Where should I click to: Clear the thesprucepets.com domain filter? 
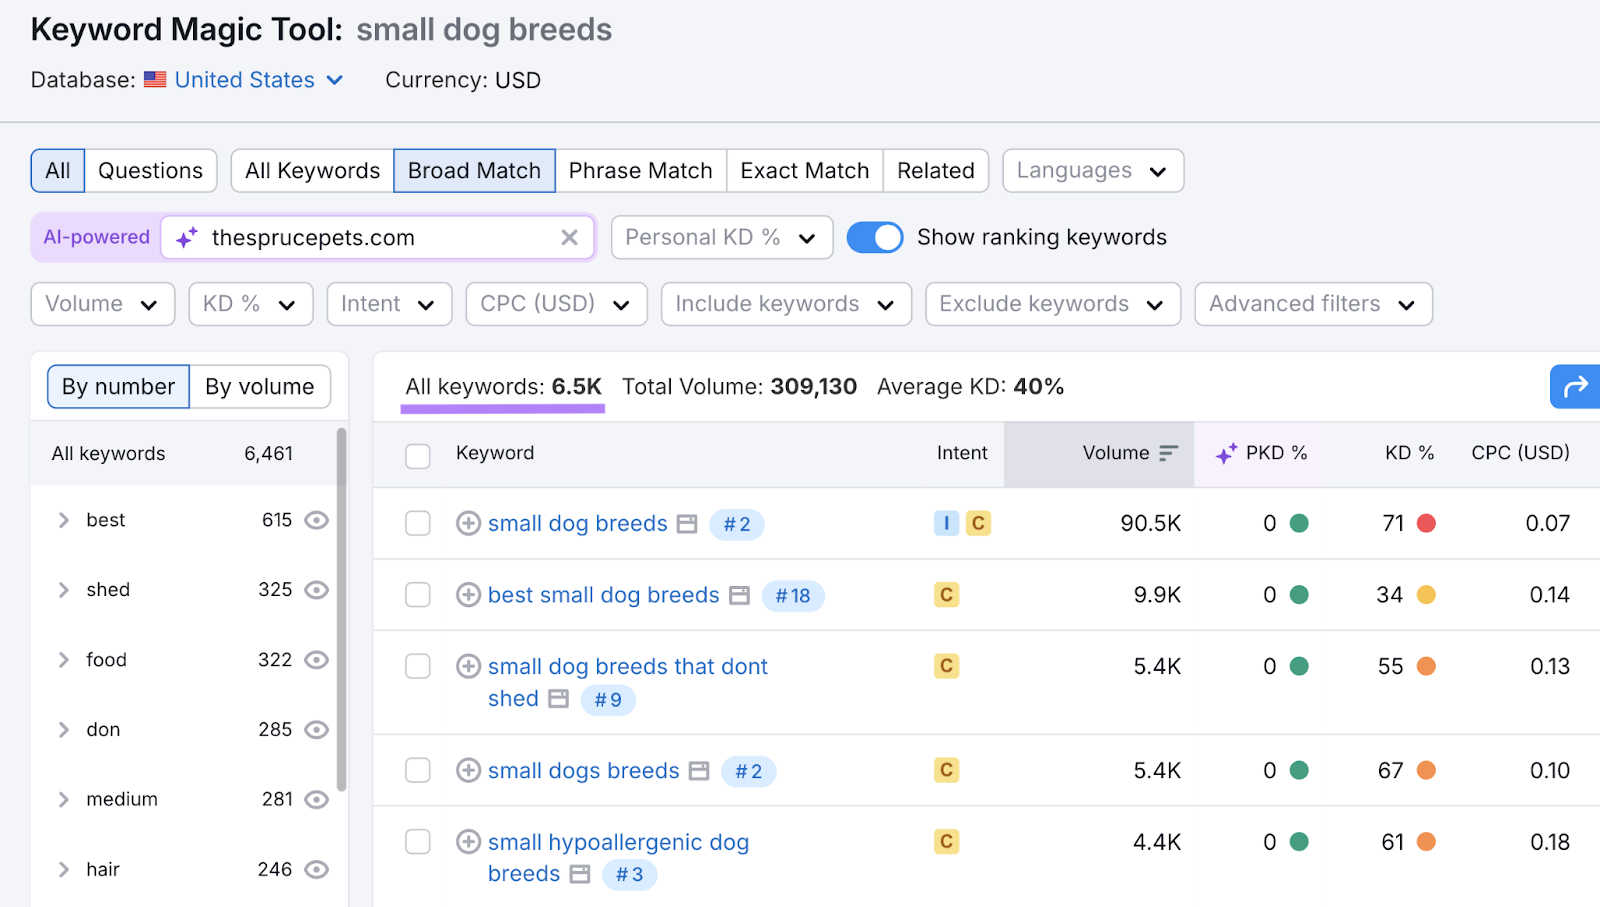(x=570, y=237)
